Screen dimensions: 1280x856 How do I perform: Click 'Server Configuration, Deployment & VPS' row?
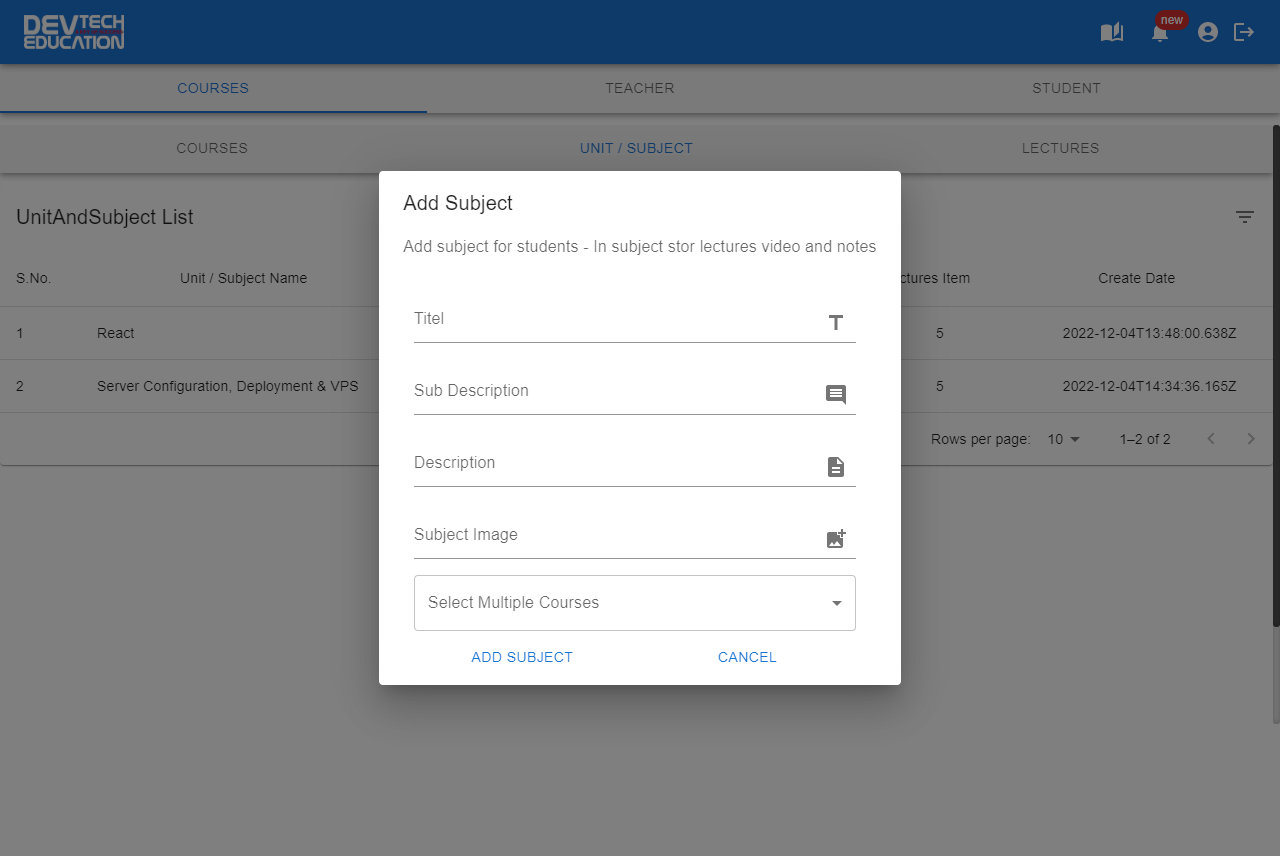pos(228,386)
